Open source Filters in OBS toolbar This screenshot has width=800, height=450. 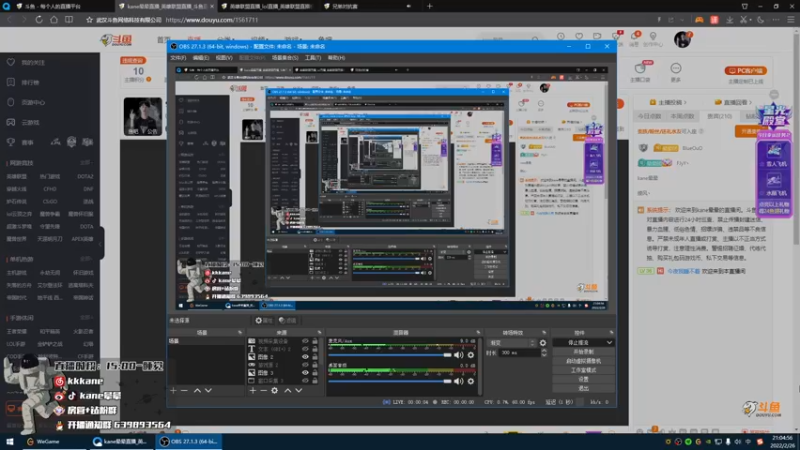288,320
